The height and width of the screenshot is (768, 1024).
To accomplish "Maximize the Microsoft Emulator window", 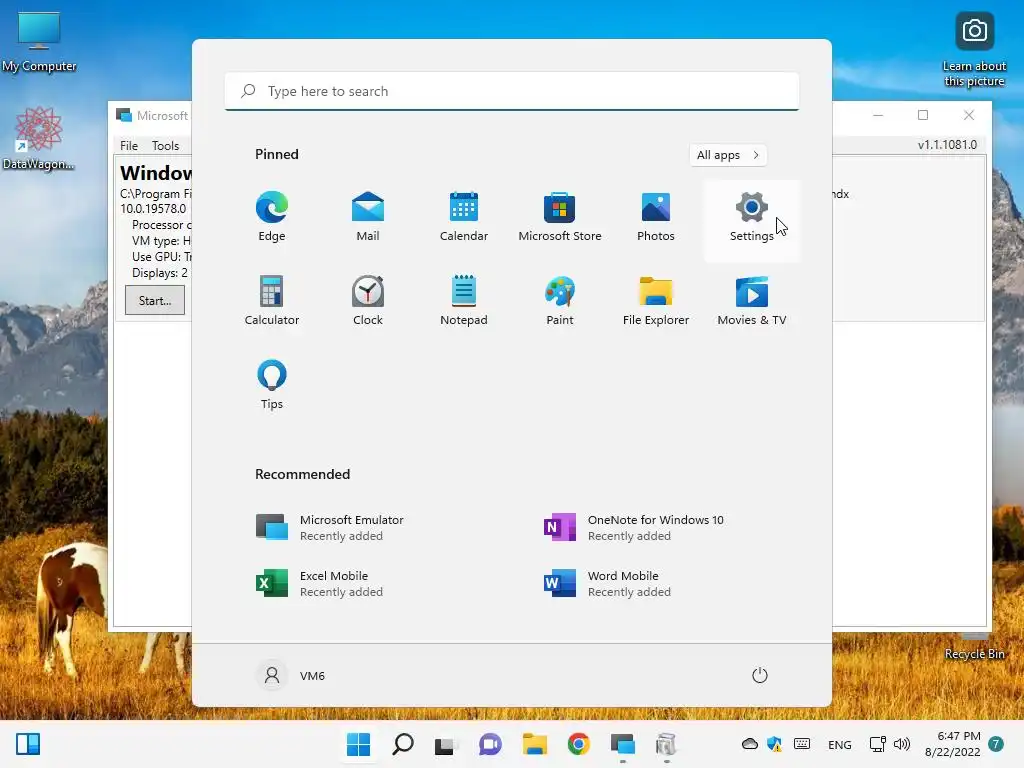I will (923, 116).
